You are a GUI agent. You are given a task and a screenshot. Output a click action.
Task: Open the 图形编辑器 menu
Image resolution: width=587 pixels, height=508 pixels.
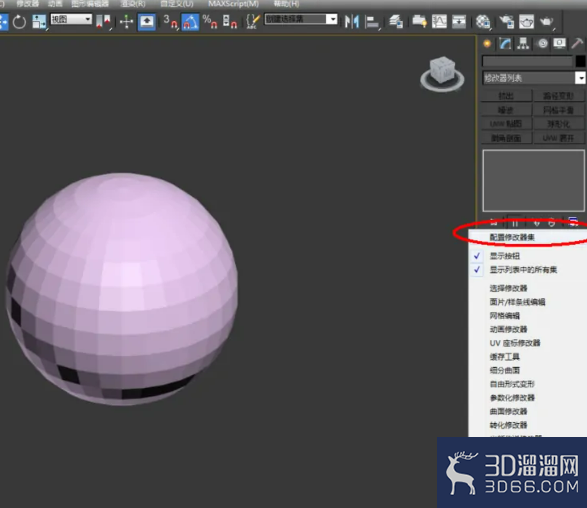click(90, 4)
